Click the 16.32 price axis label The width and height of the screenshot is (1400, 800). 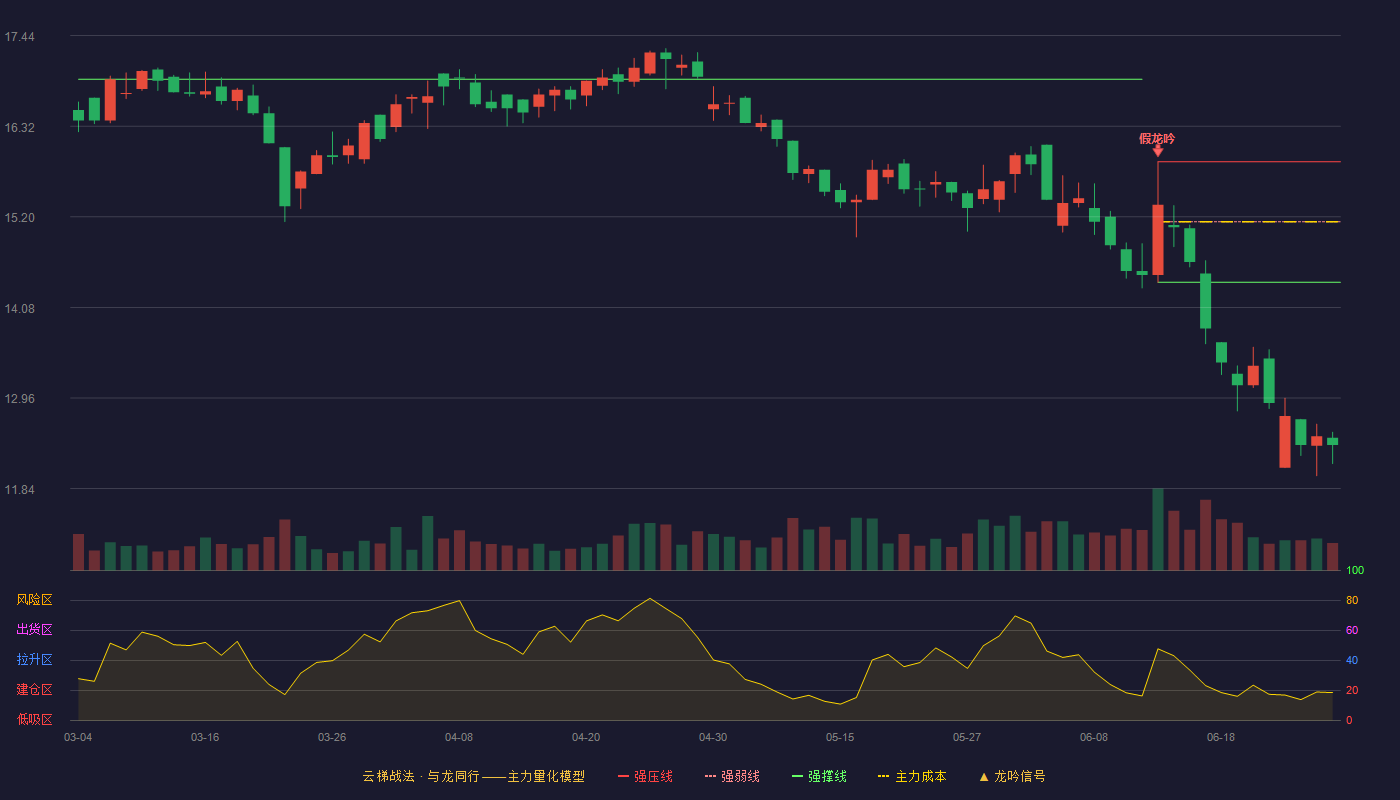19,128
